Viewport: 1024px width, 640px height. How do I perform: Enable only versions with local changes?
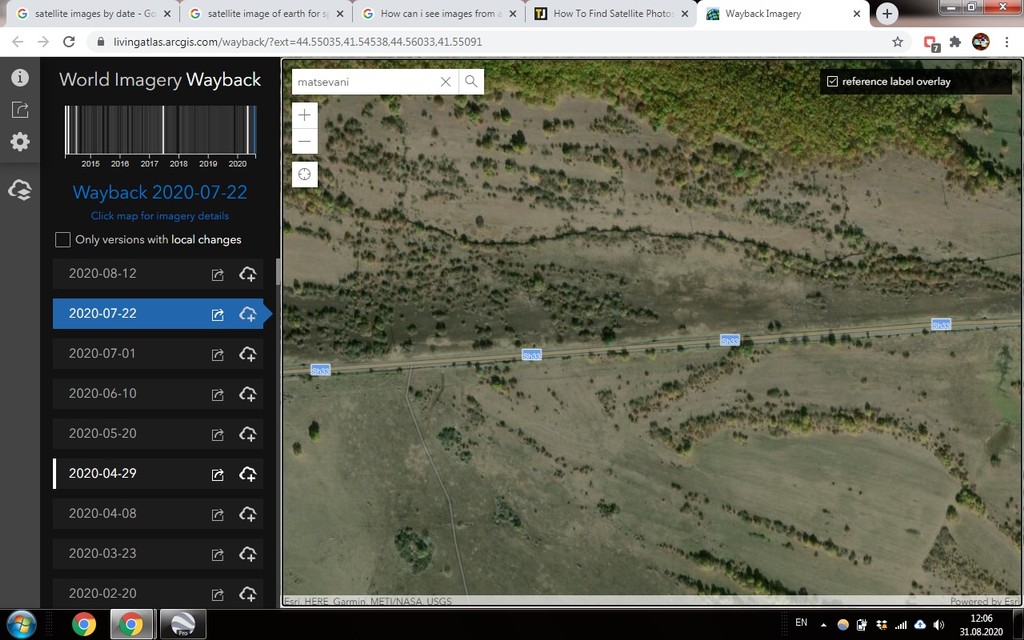pos(63,240)
